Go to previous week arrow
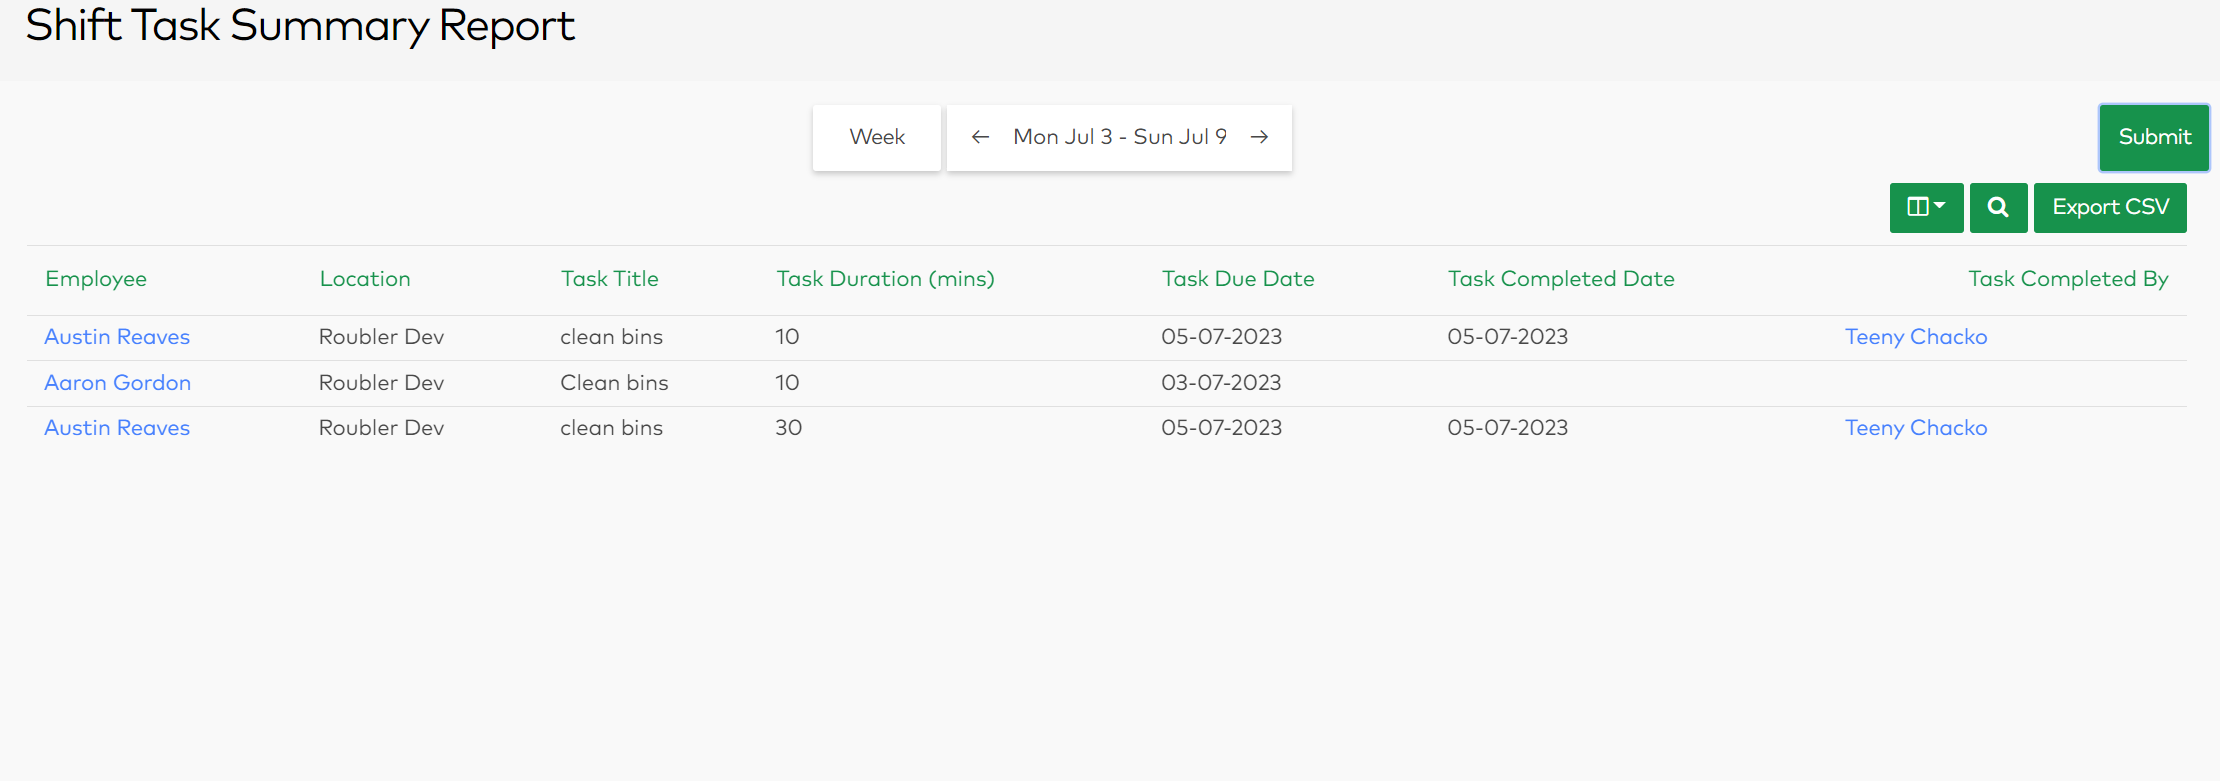2220x781 pixels. [980, 137]
